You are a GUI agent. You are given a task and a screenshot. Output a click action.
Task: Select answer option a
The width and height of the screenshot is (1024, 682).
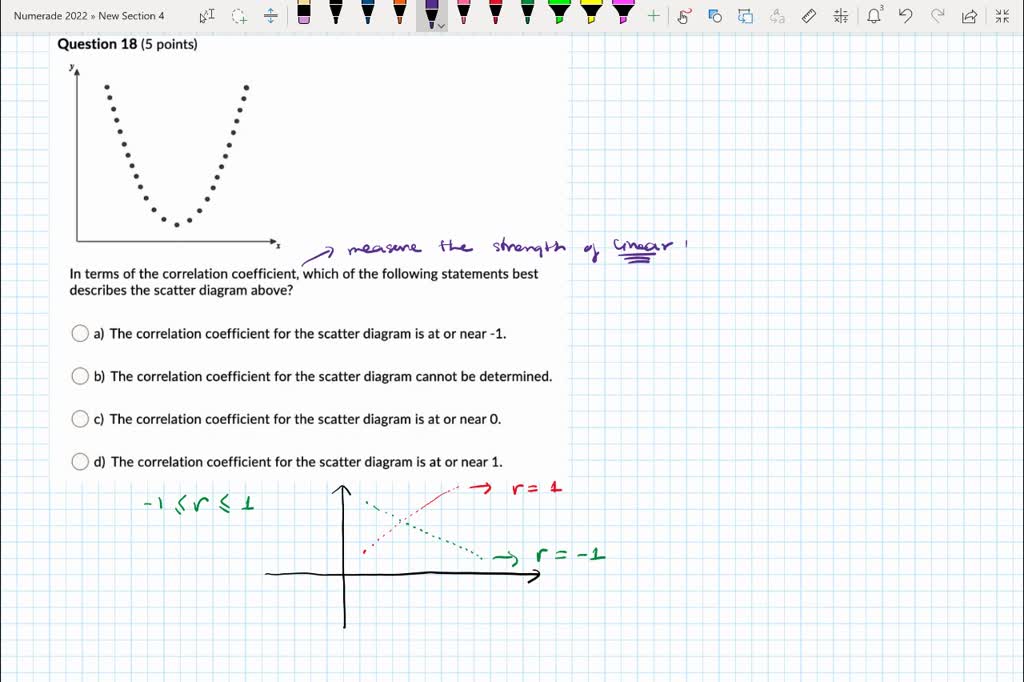tap(81, 333)
